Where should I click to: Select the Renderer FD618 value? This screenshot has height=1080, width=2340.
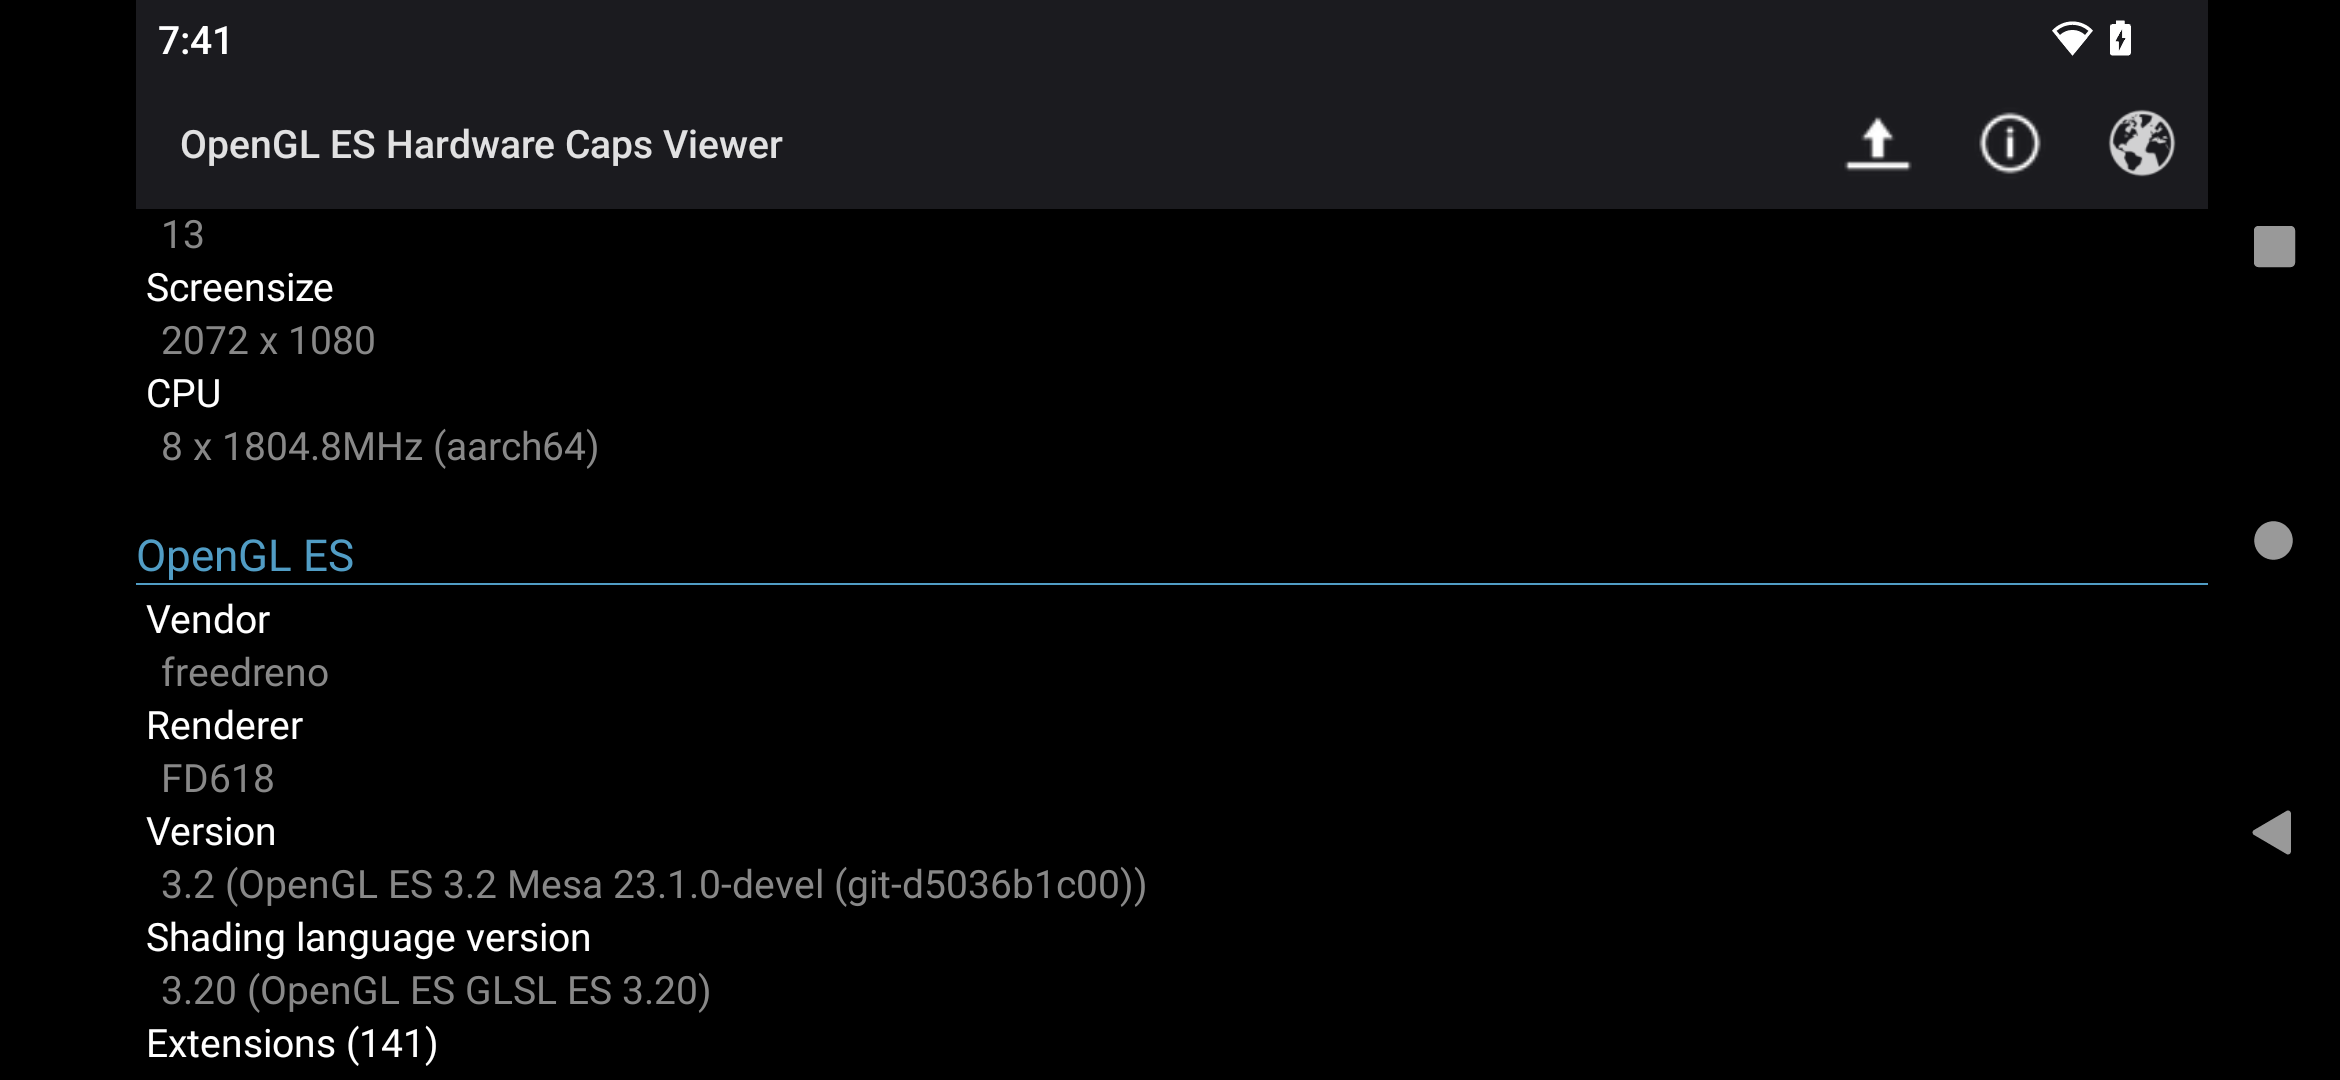218,779
